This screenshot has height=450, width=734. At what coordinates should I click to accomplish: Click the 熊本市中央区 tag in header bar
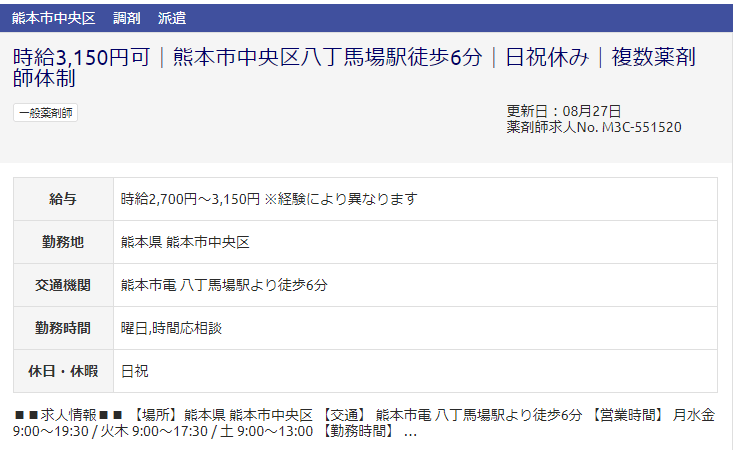pos(53,18)
